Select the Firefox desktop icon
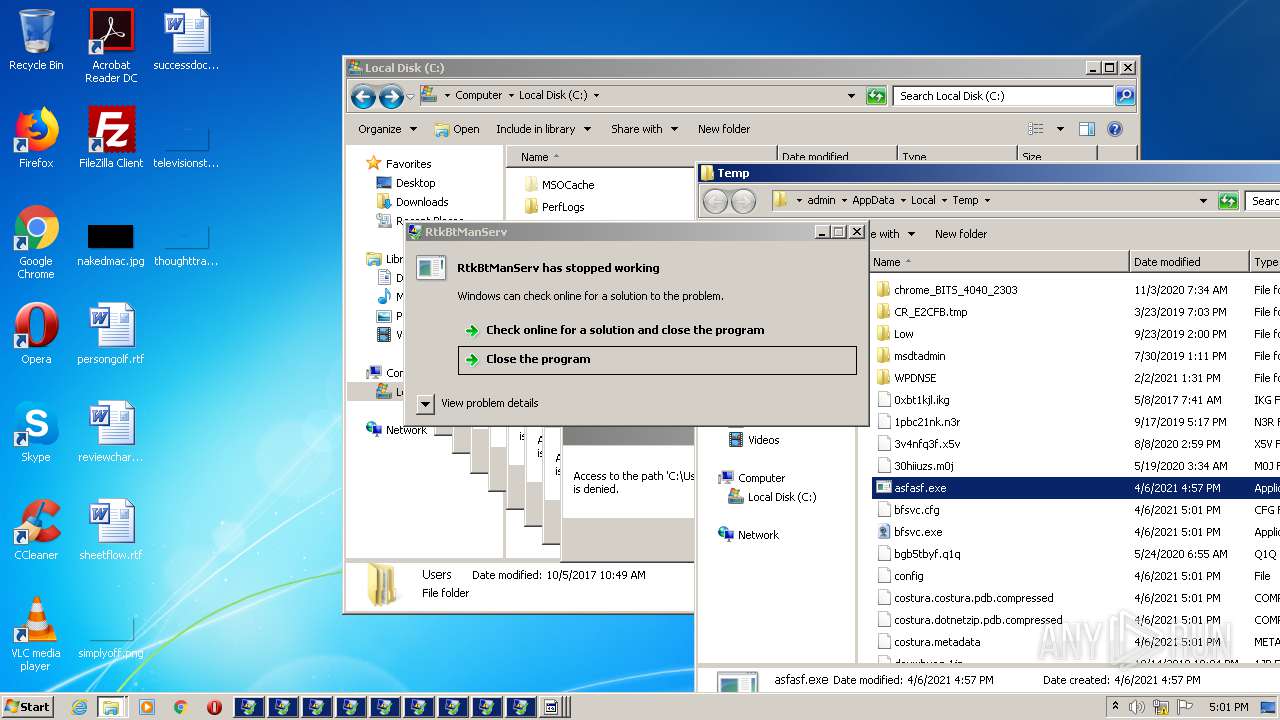 (x=36, y=138)
